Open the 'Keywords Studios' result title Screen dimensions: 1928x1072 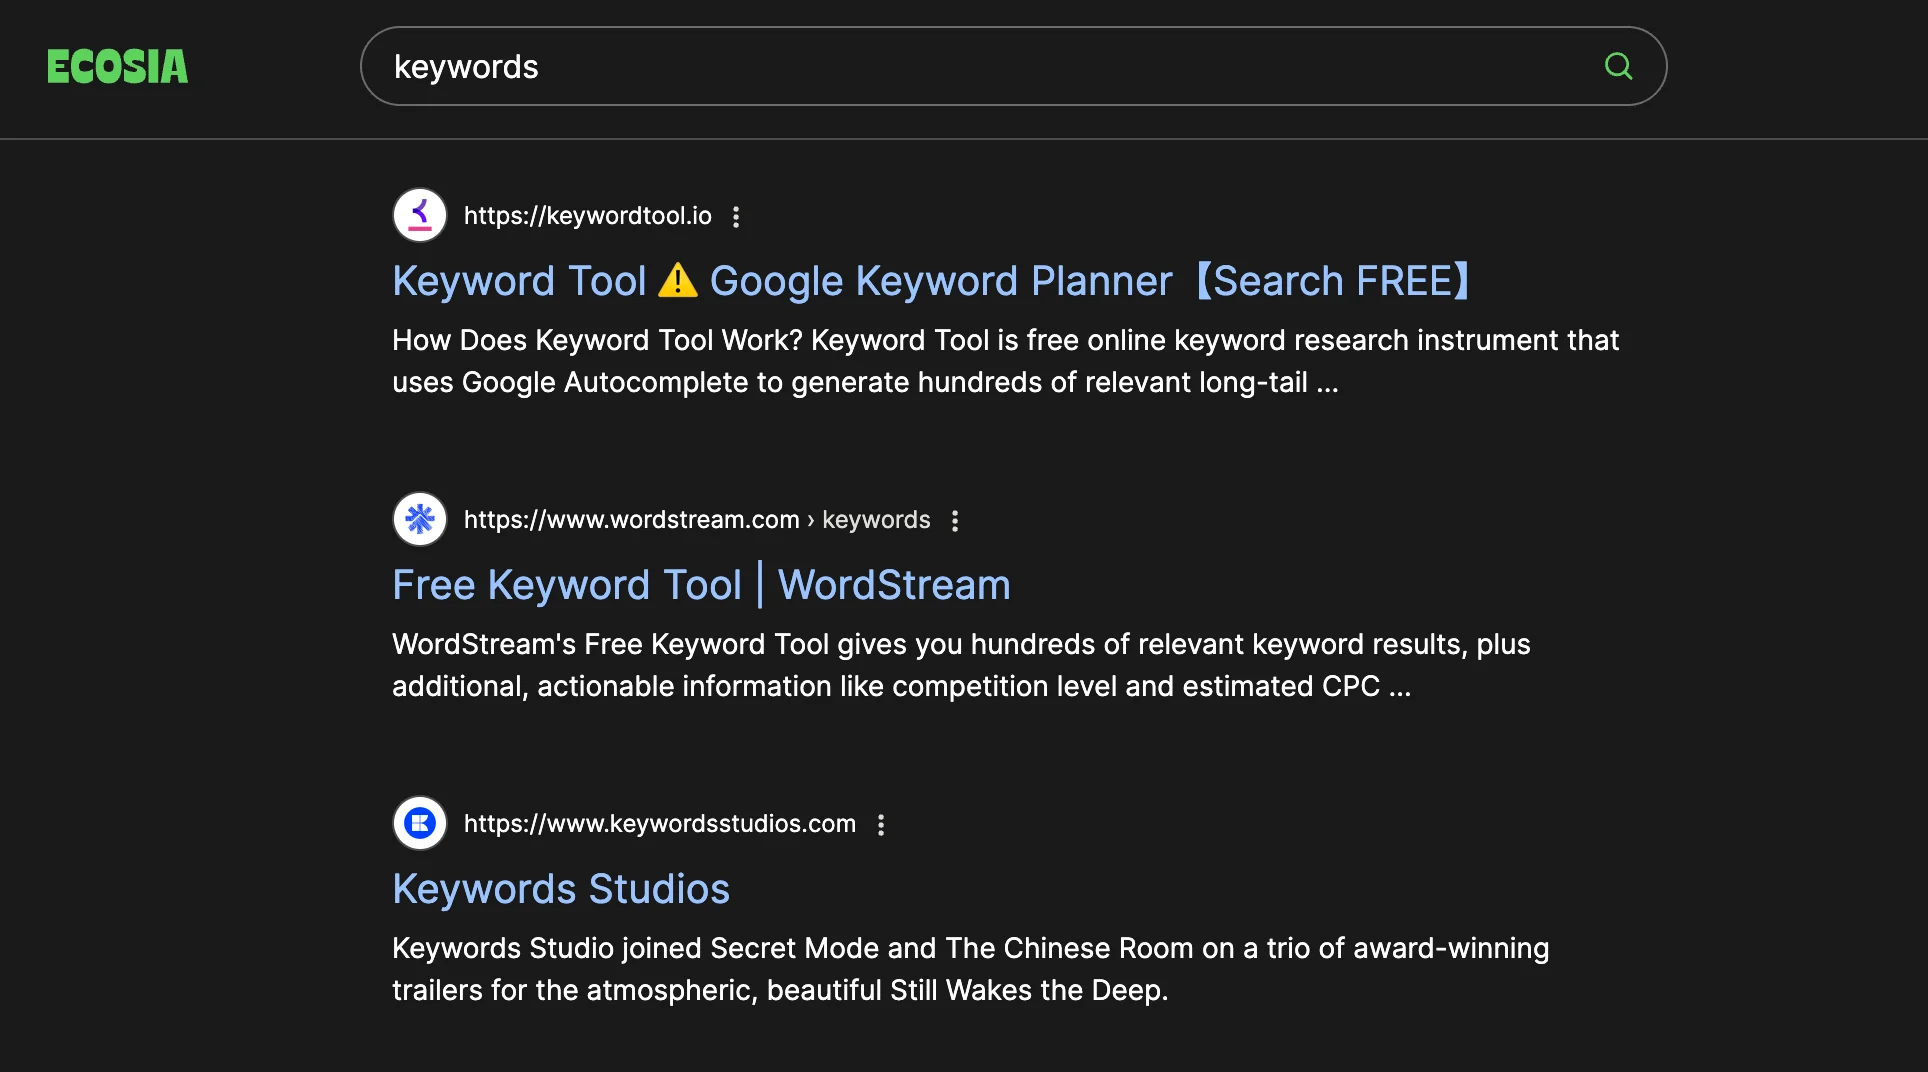click(x=561, y=889)
